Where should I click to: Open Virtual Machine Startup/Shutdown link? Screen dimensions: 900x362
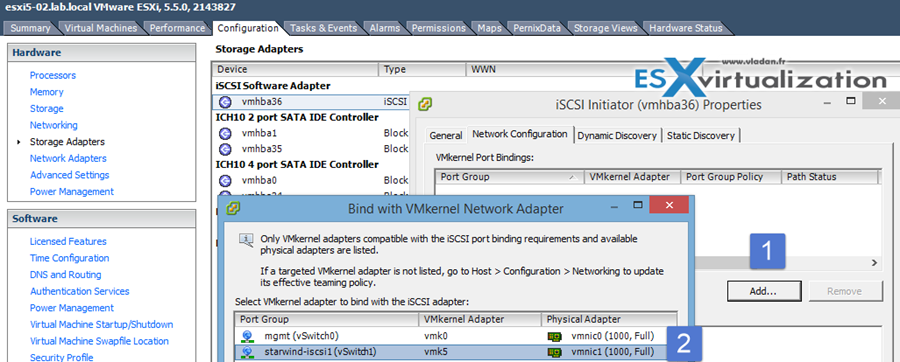point(102,325)
